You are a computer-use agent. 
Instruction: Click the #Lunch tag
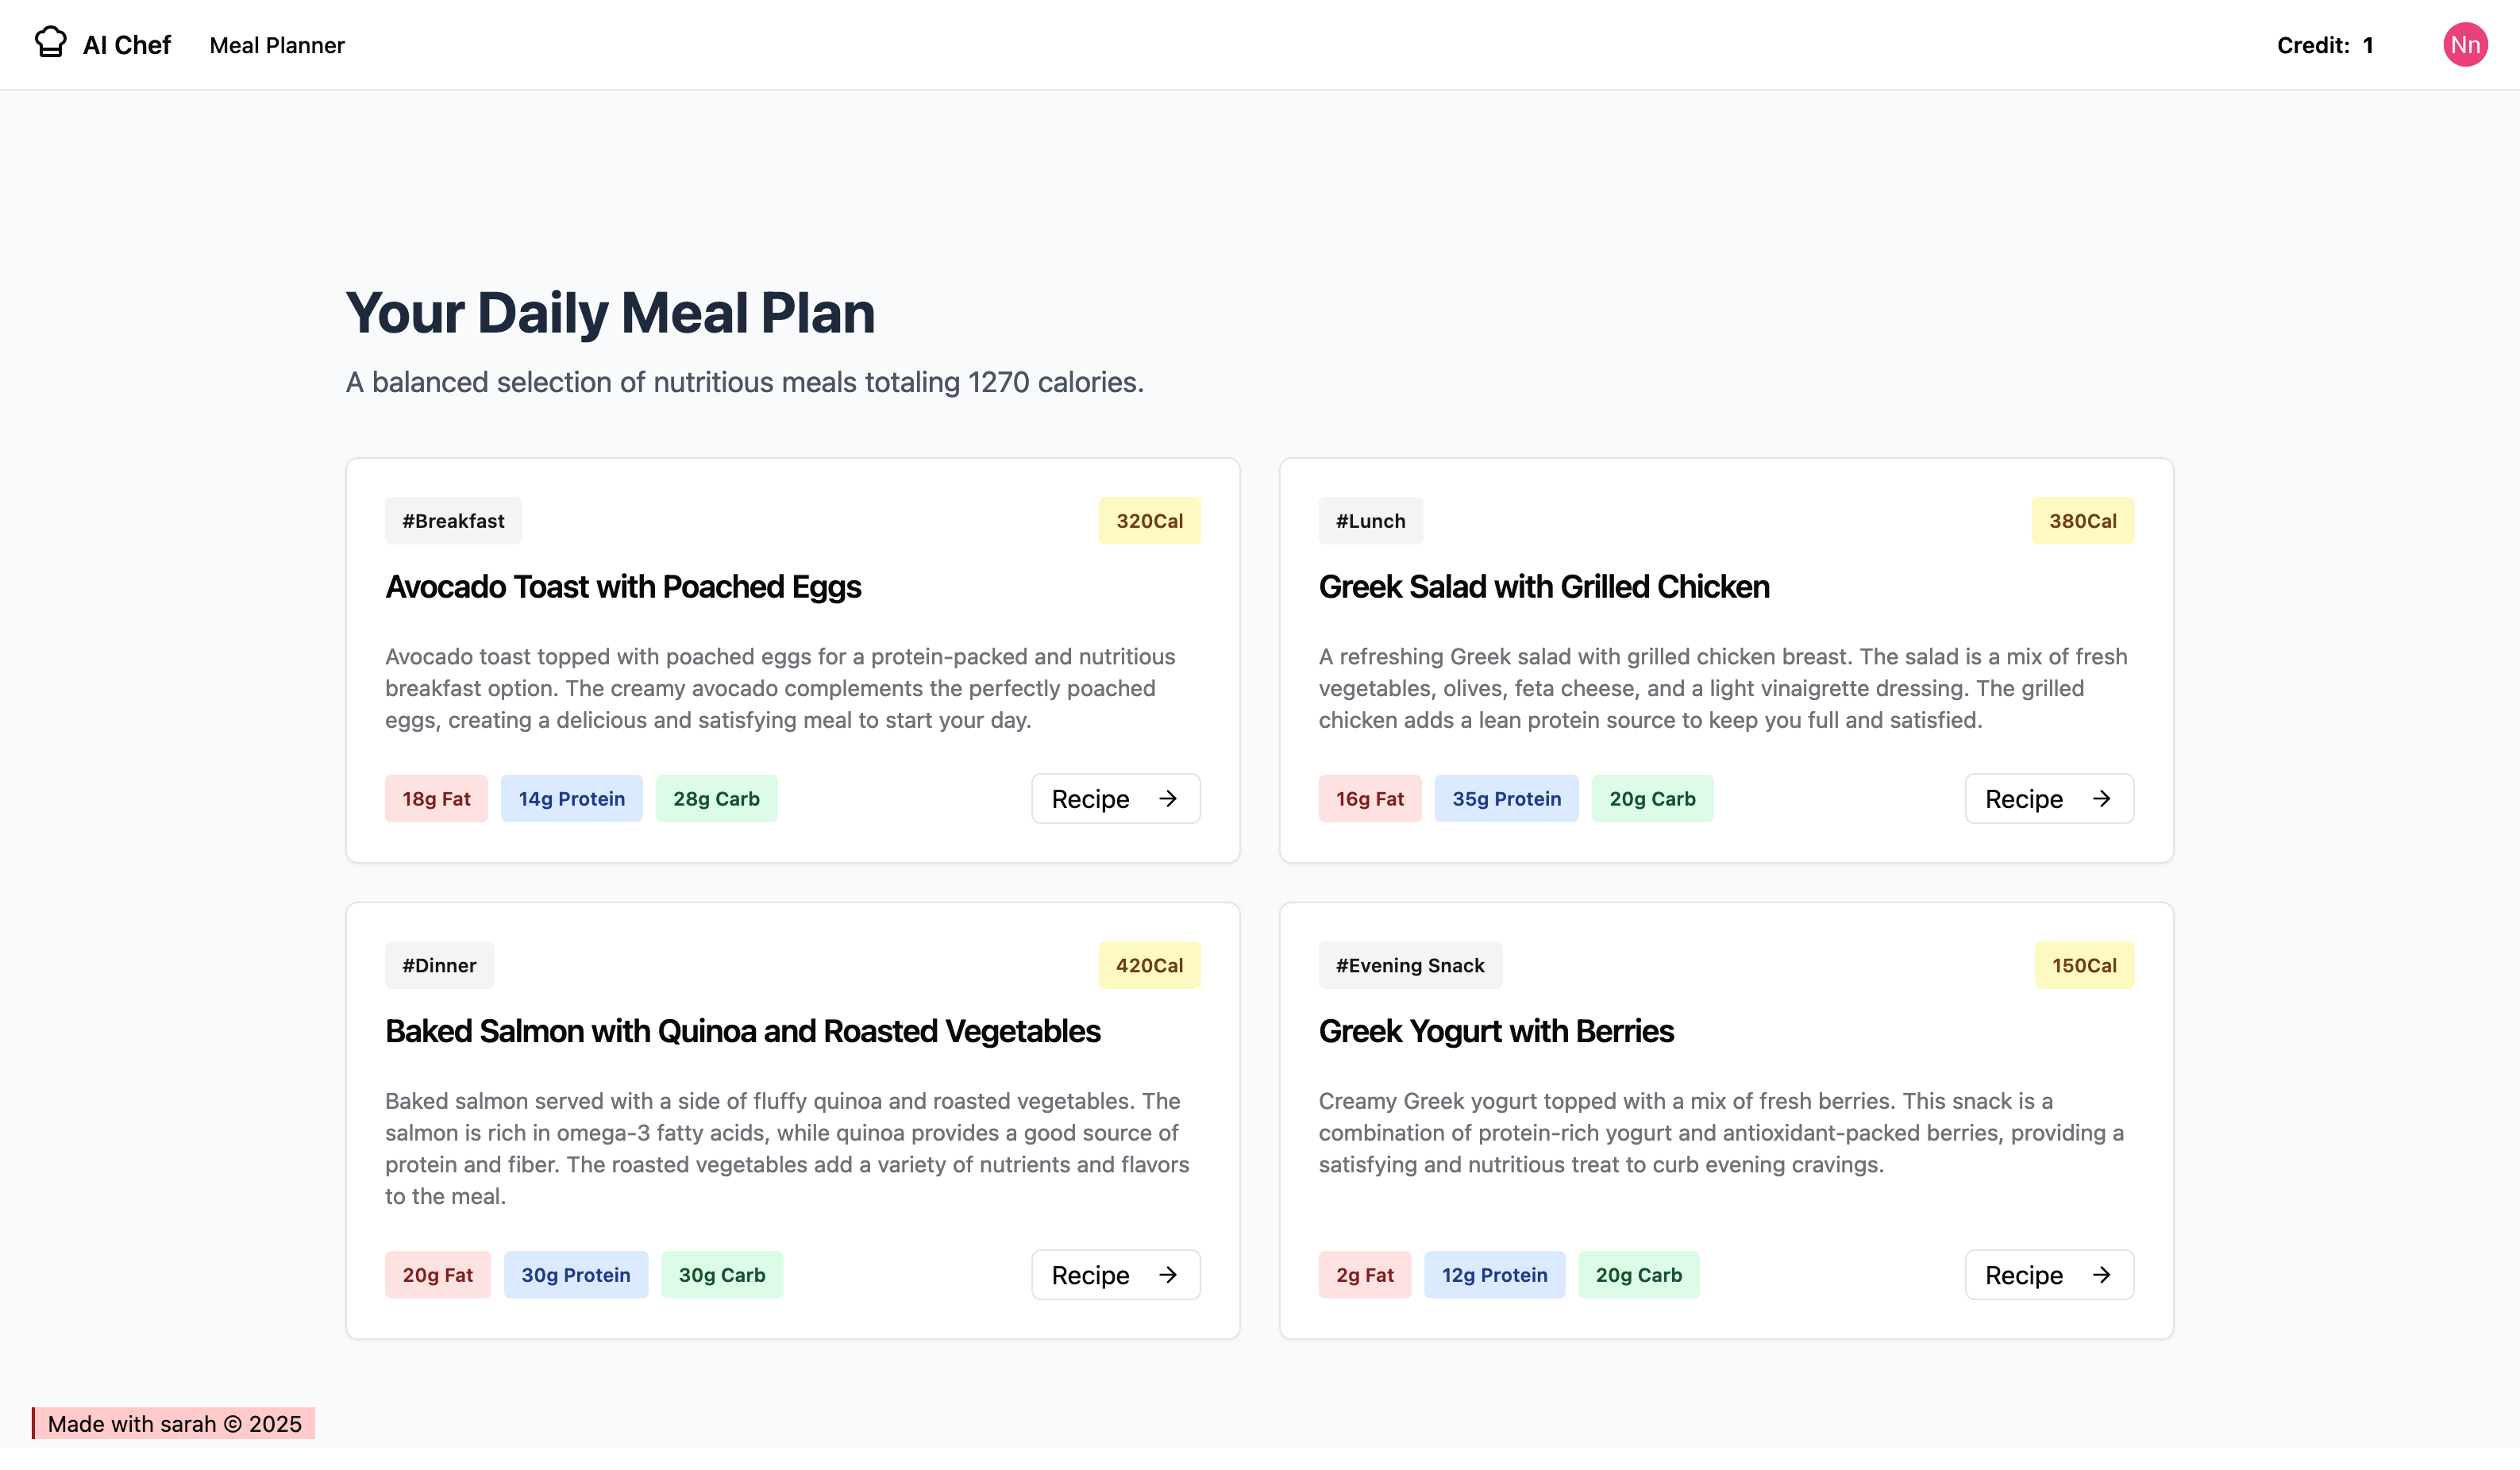1370,520
